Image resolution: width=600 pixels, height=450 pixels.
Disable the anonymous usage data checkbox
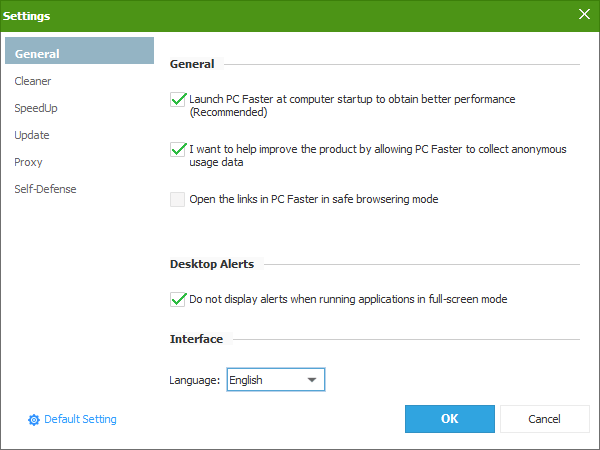point(178,149)
